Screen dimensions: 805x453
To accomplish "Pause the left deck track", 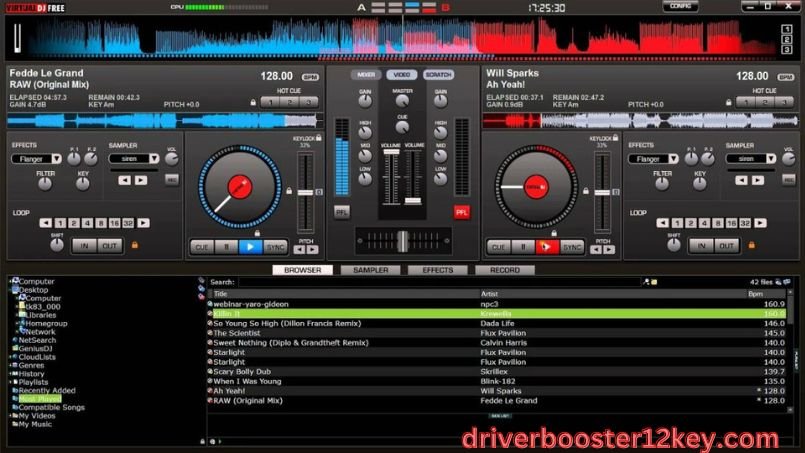I will (x=226, y=247).
